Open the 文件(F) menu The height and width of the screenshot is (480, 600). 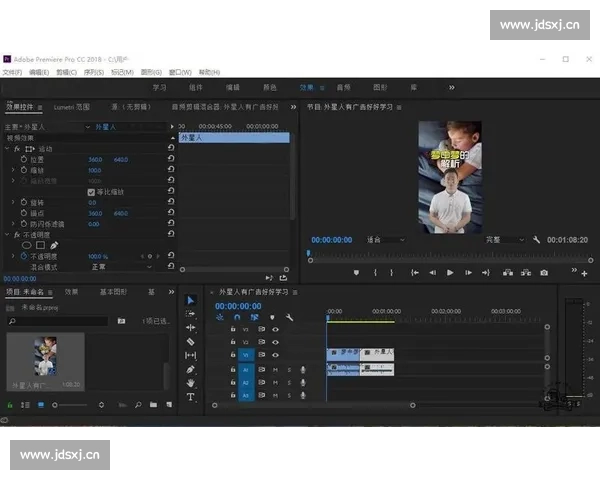12,72
